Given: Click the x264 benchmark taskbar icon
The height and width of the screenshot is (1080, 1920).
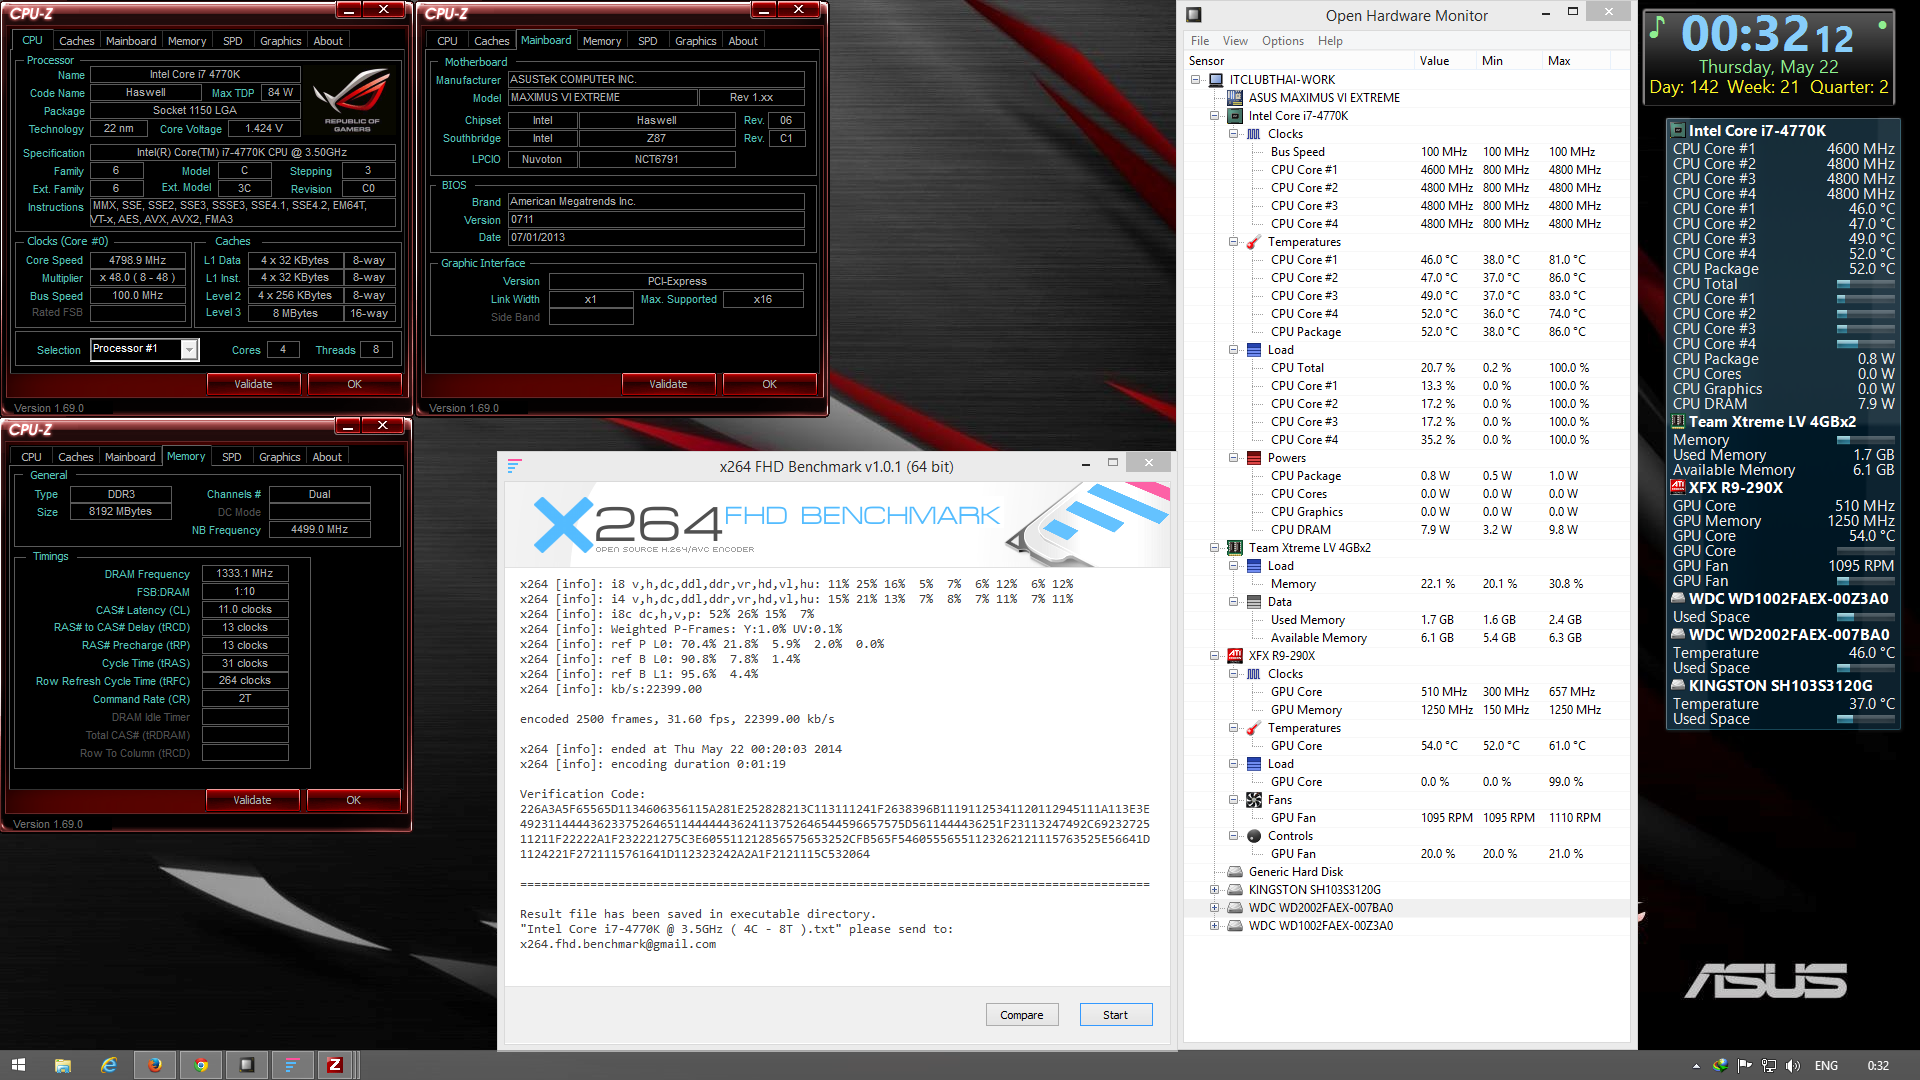Looking at the screenshot, I should (291, 1065).
